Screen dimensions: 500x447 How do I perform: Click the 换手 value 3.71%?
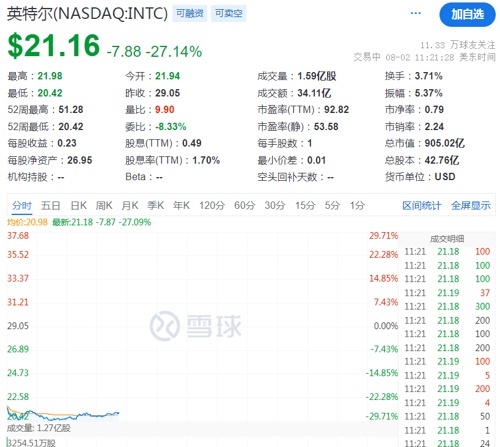[x=429, y=76]
